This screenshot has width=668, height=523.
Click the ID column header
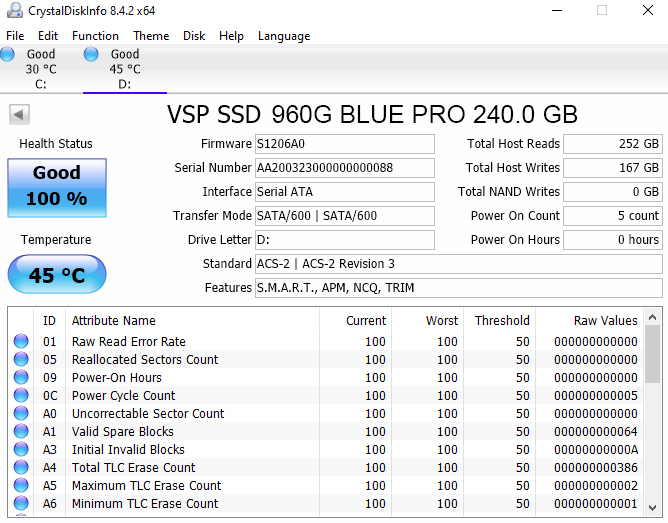pyautogui.click(x=49, y=320)
